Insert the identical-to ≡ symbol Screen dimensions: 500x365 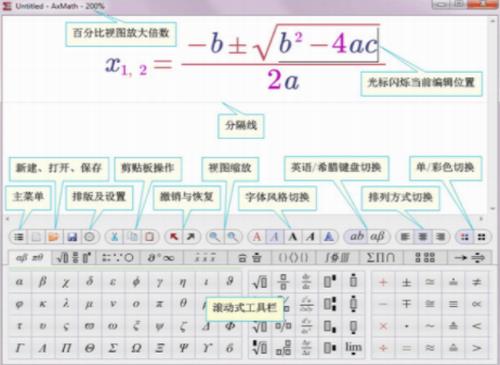pyautogui.click(x=453, y=304)
